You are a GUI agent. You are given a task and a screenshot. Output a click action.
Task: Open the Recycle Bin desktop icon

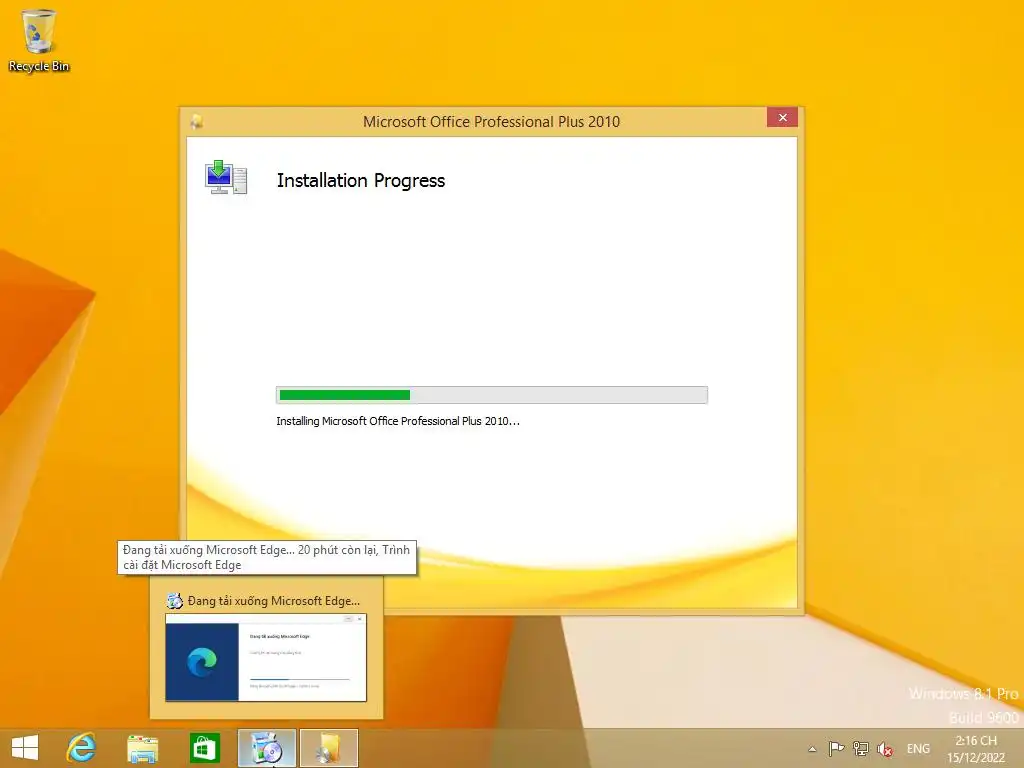point(39,40)
